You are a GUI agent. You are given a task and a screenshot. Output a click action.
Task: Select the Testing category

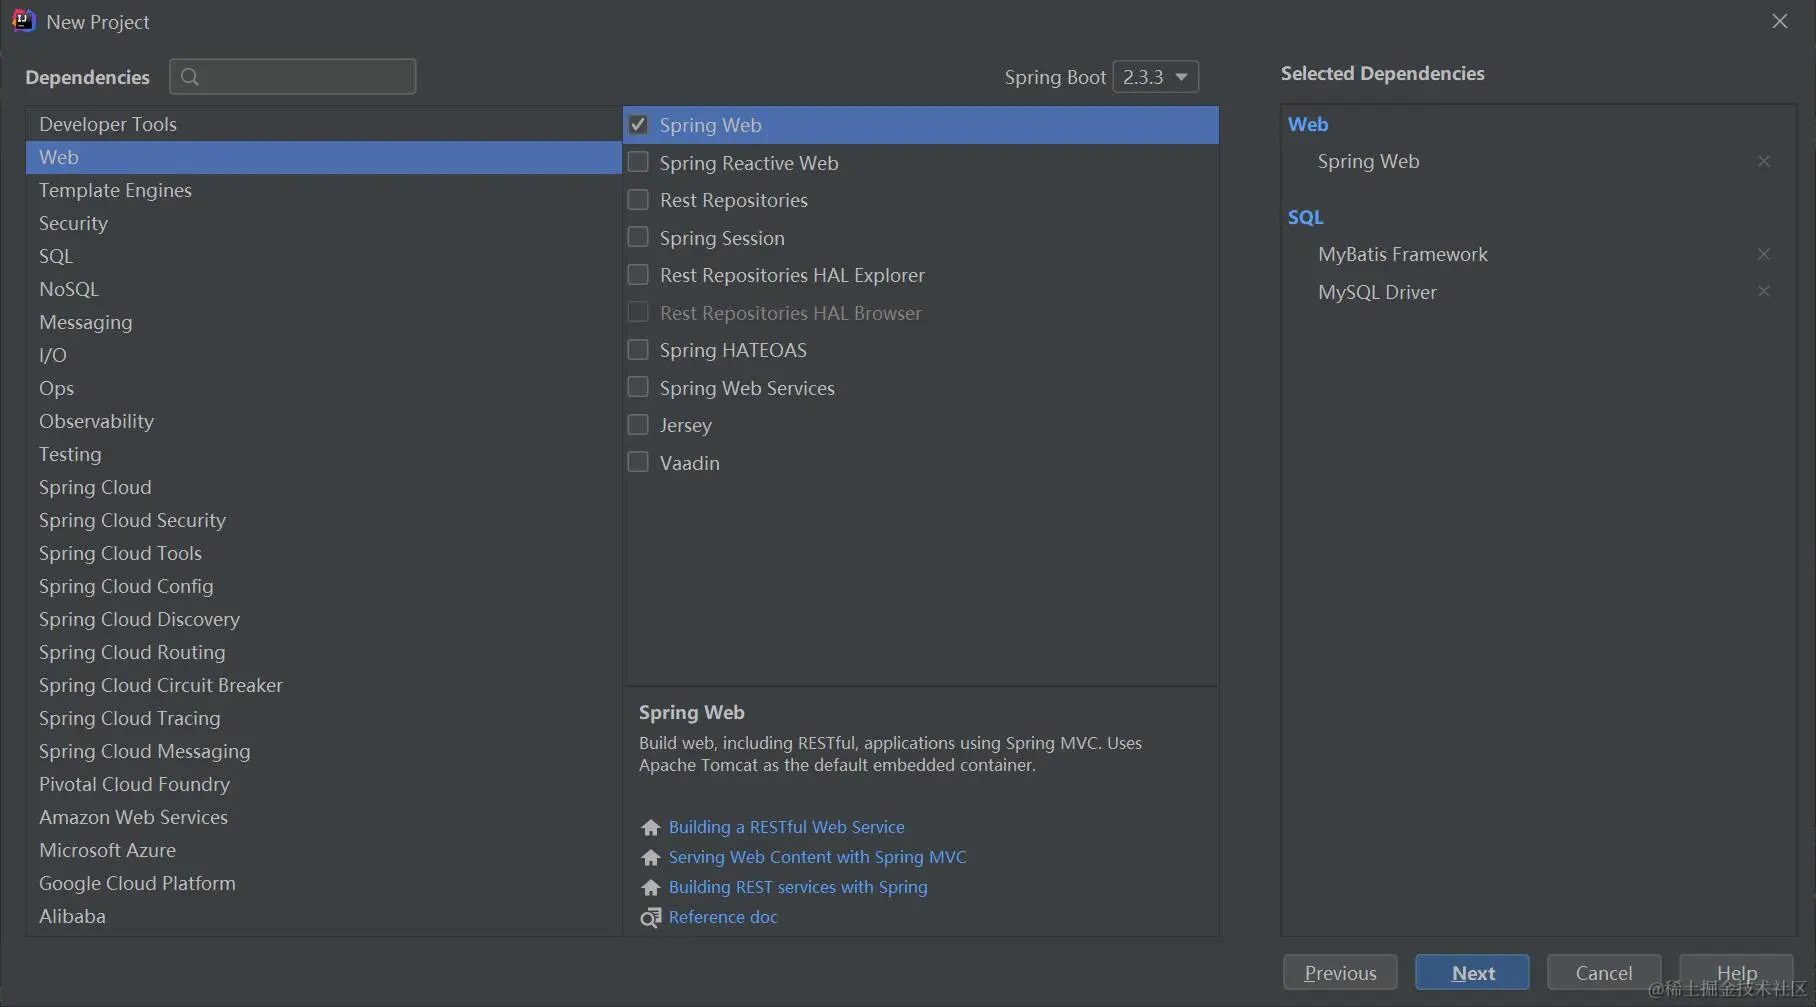323,454
